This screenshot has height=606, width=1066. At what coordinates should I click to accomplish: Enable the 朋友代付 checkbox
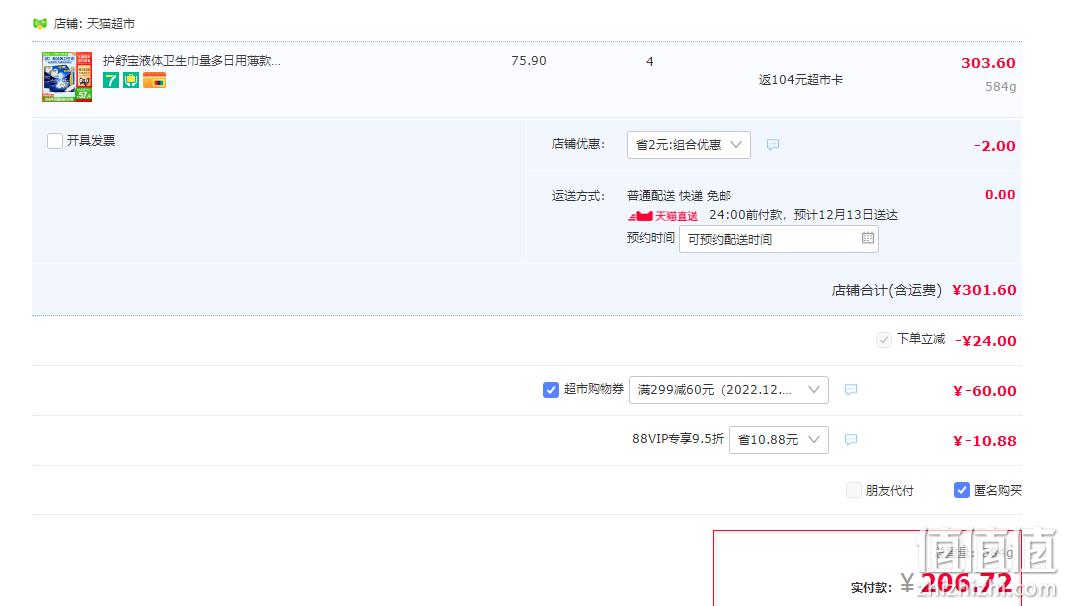(853, 490)
